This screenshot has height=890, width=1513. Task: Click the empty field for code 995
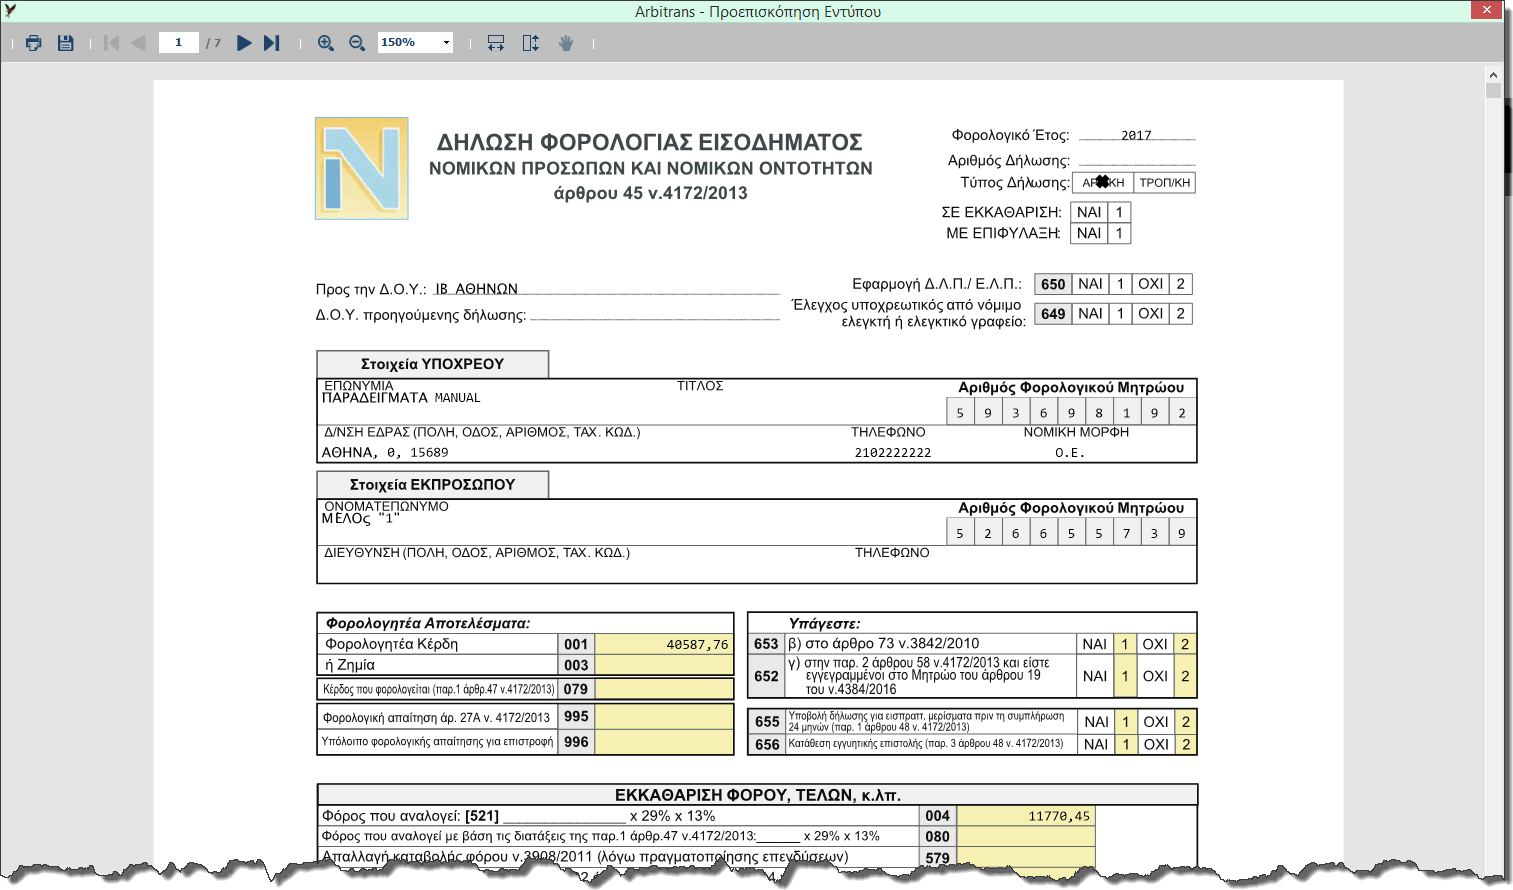pyautogui.click(x=665, y=717)
